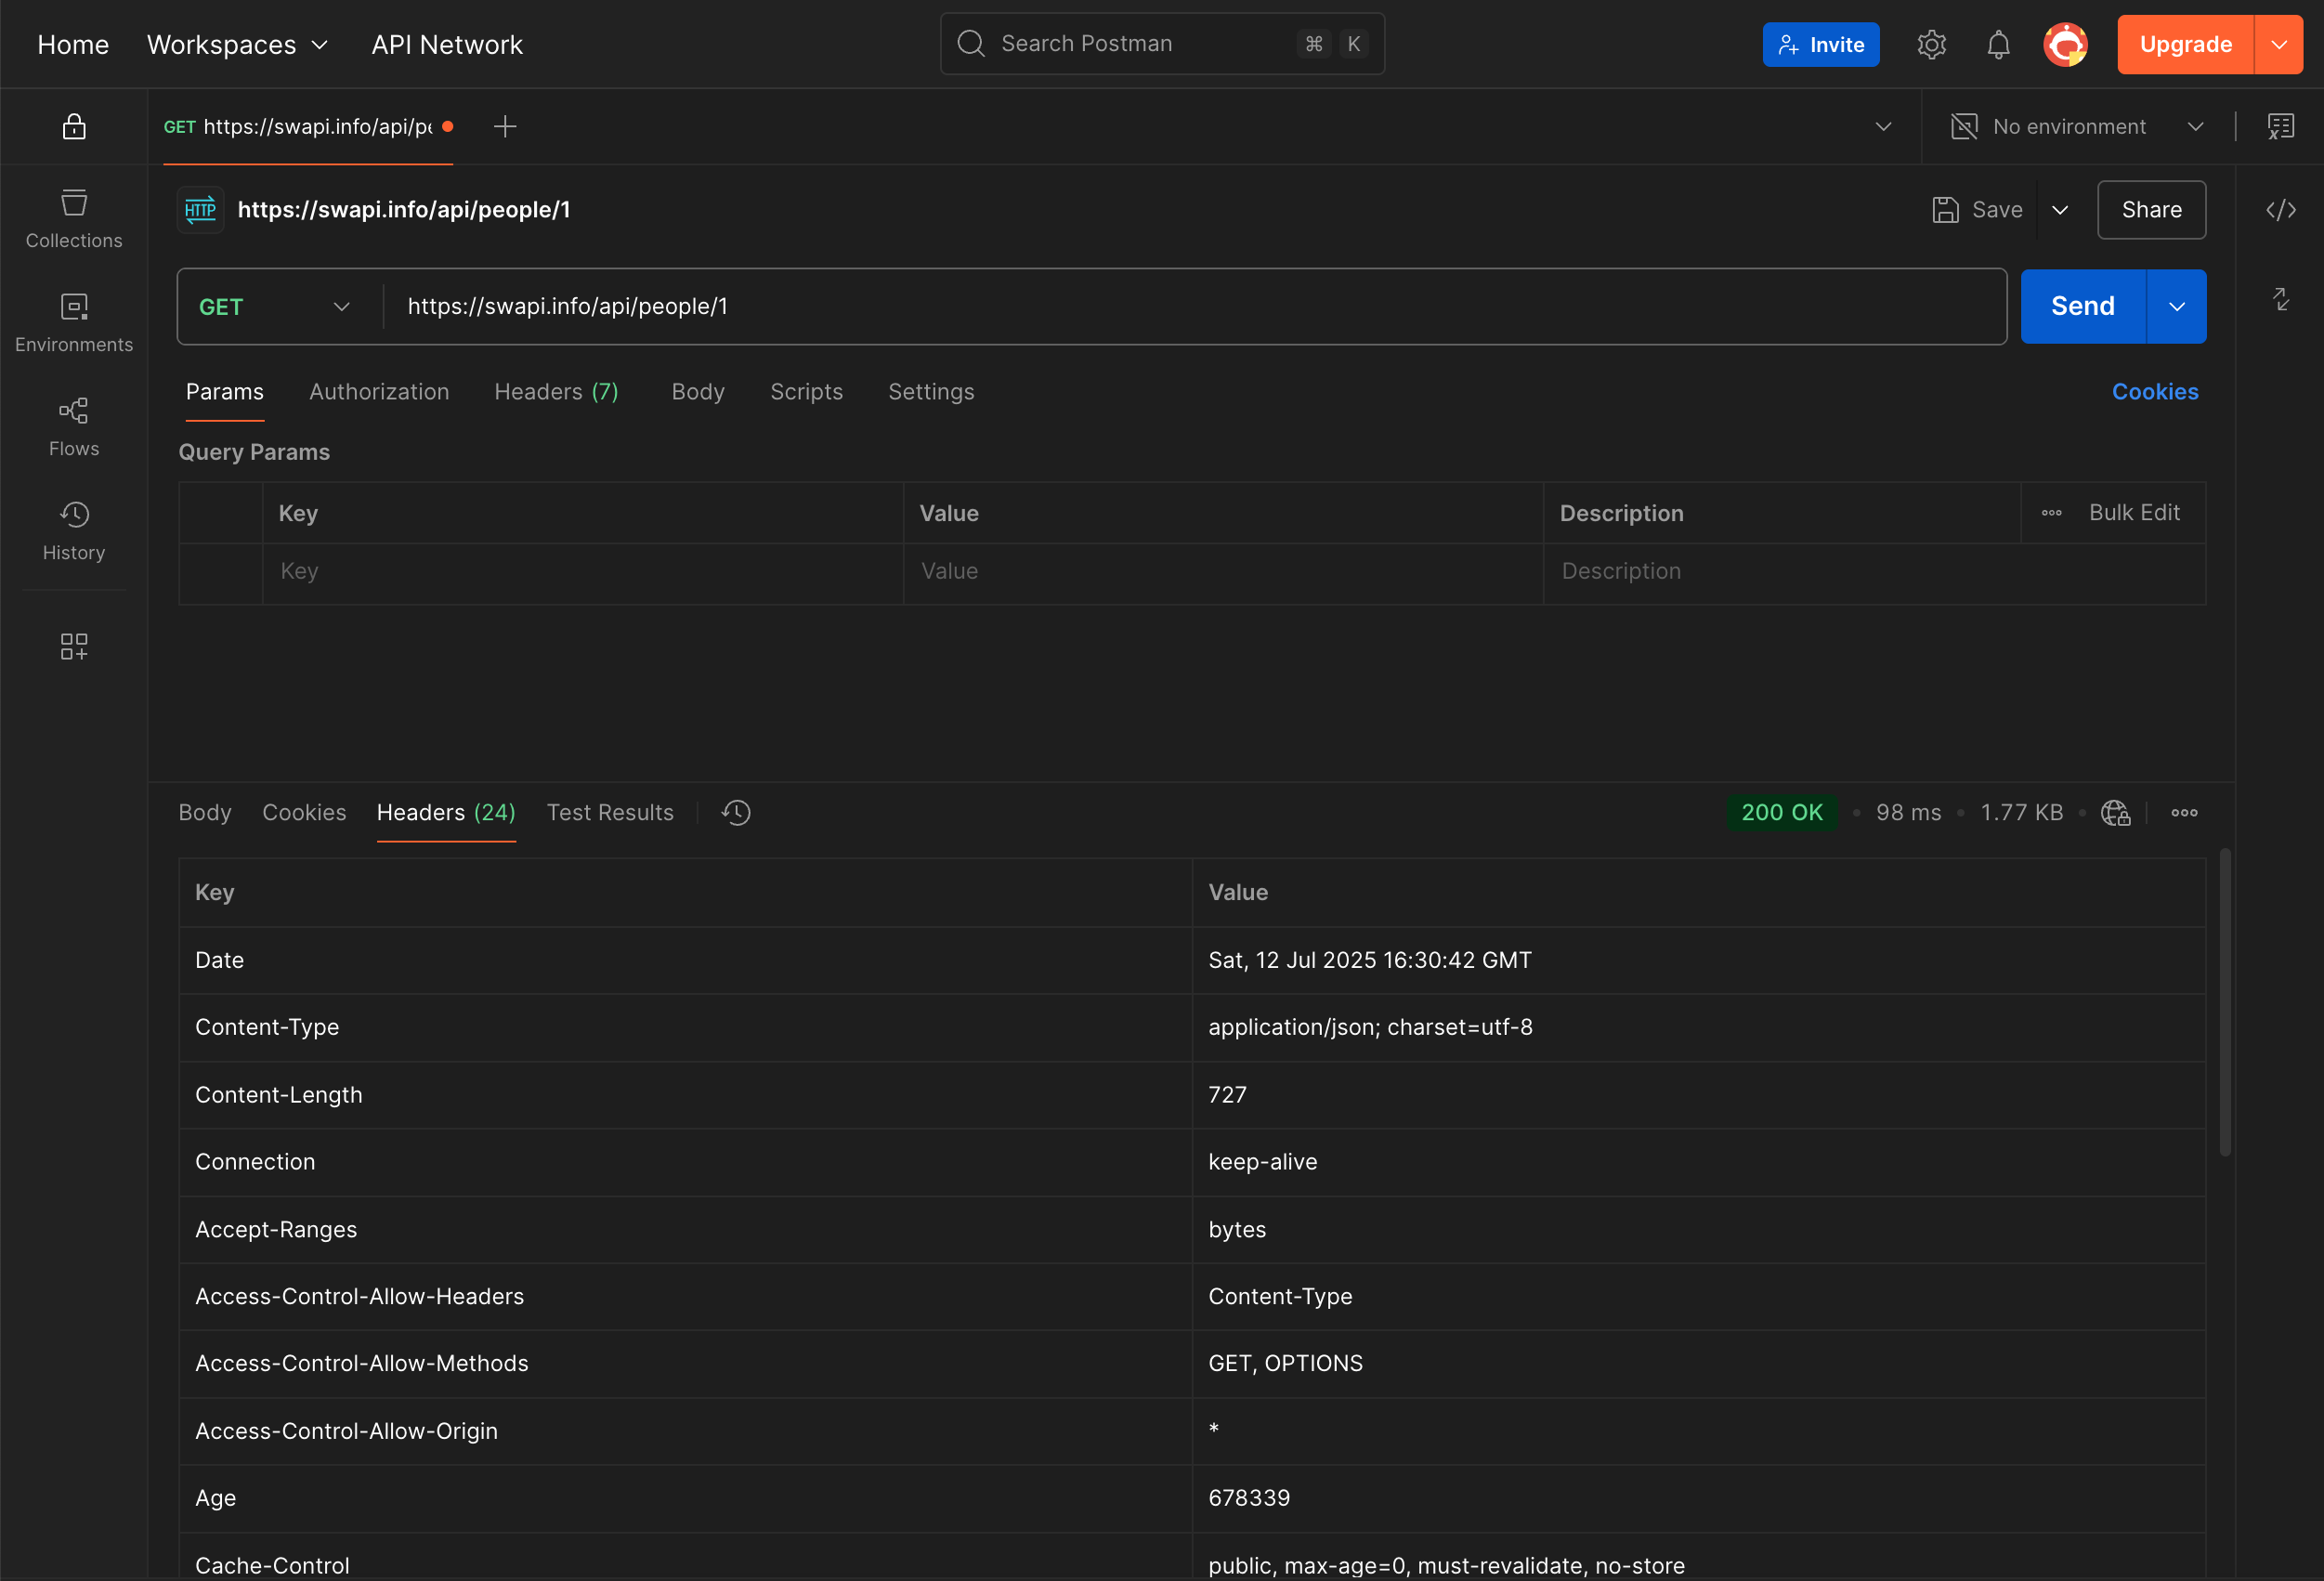2324x1581 pixels.
Task: Click the configure sidebar apps grid icon
Action: pyautogui.click(x=74, y=646)
